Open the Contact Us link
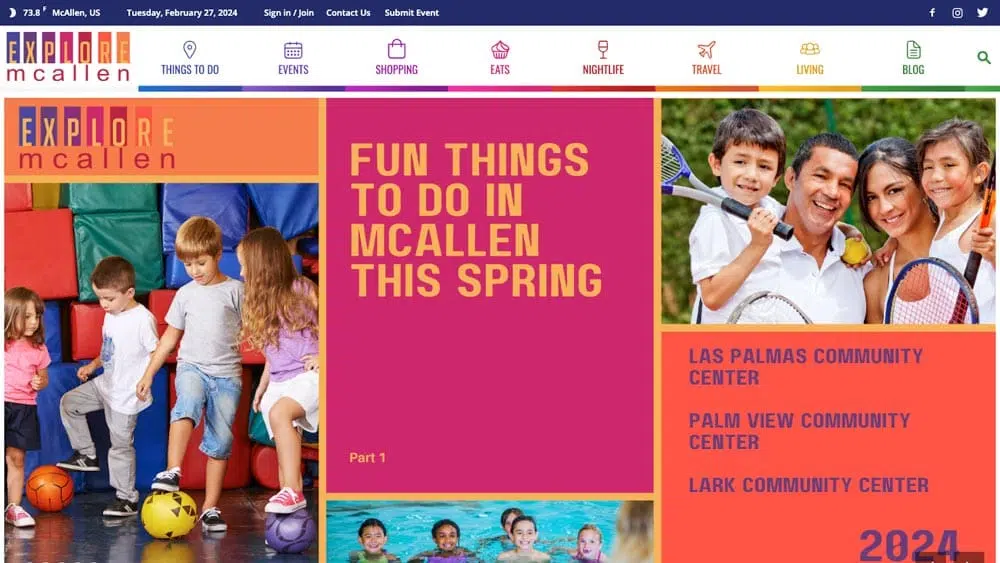 [x=348, y=13]
